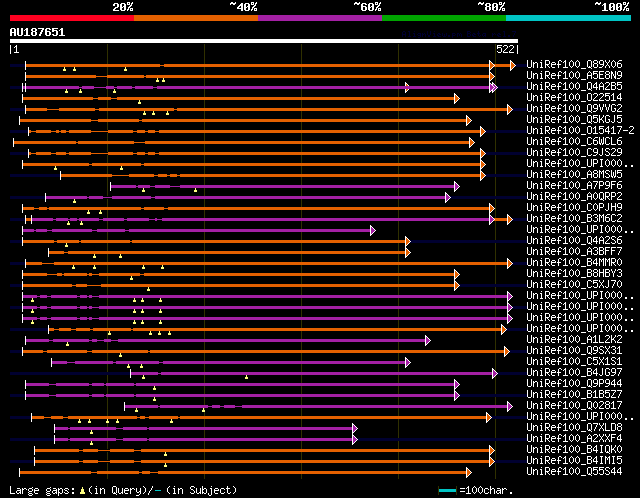
Task: Select the UniRef100_C9JS29 hit label
Action: point(574,152)
